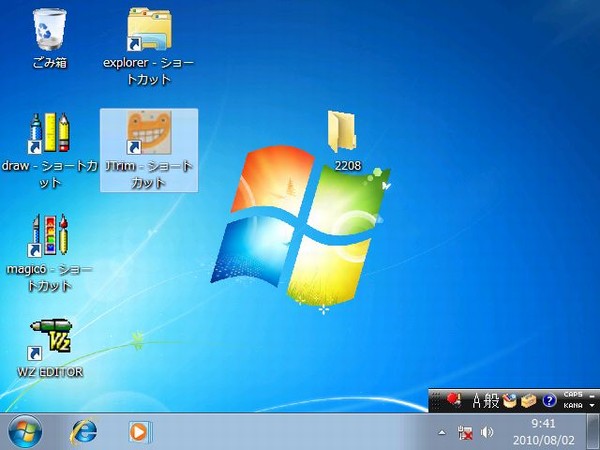
Task: Open the IME Pad icon
Action: pos(510,401)
